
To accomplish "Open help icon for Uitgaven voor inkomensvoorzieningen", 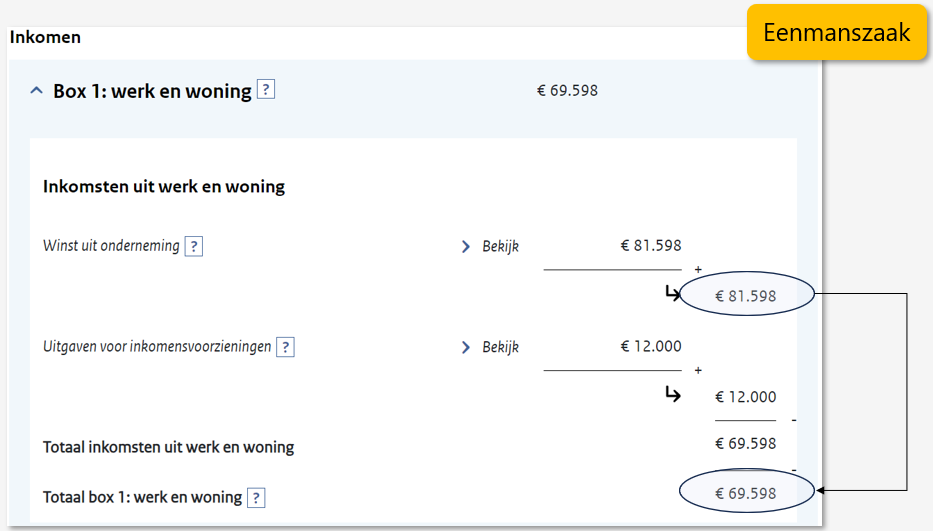I will 286,347.
